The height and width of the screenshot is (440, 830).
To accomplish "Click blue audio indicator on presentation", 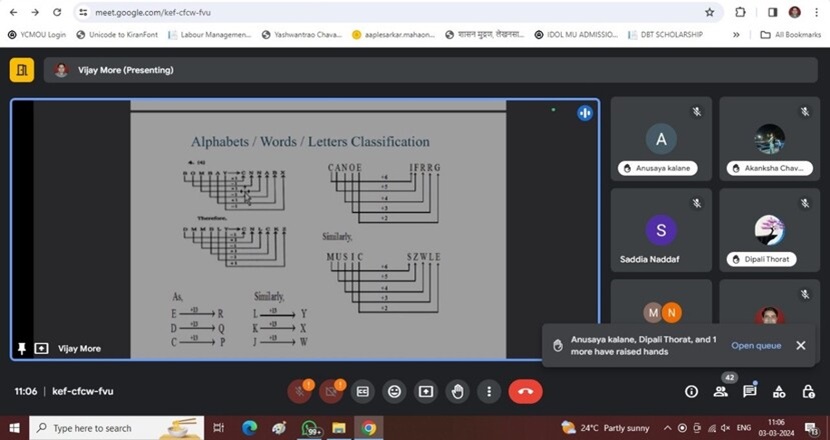I will 584,113.
